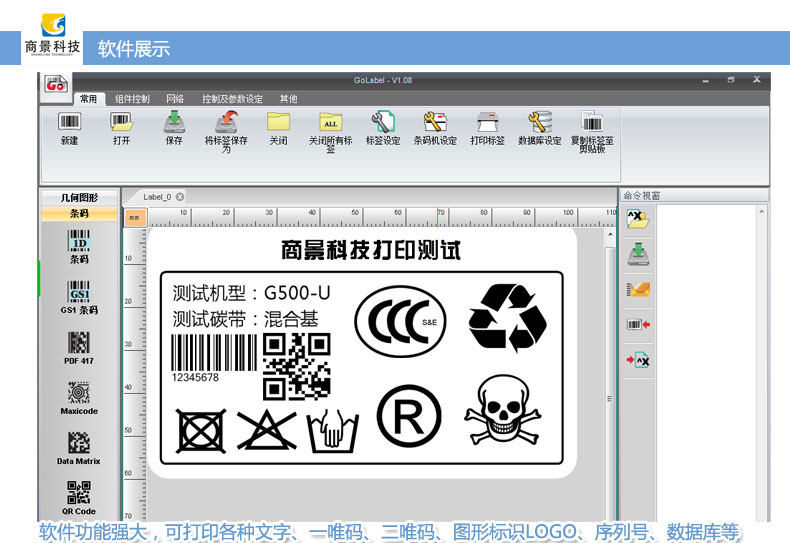Click the 打印标签 (Print Label) icon
The height and width of the screenshot is (543, 790).
pyautogui.click(x=487, y=121)
